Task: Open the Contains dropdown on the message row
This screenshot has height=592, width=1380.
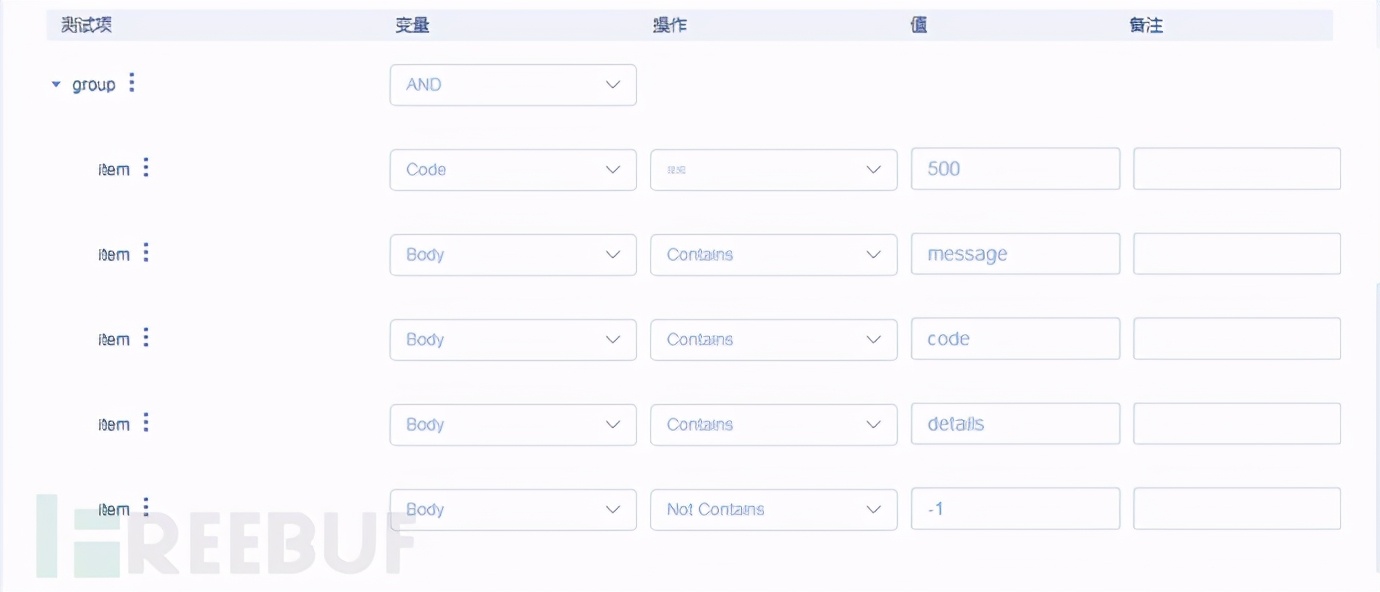Action: tap(773, 254)
